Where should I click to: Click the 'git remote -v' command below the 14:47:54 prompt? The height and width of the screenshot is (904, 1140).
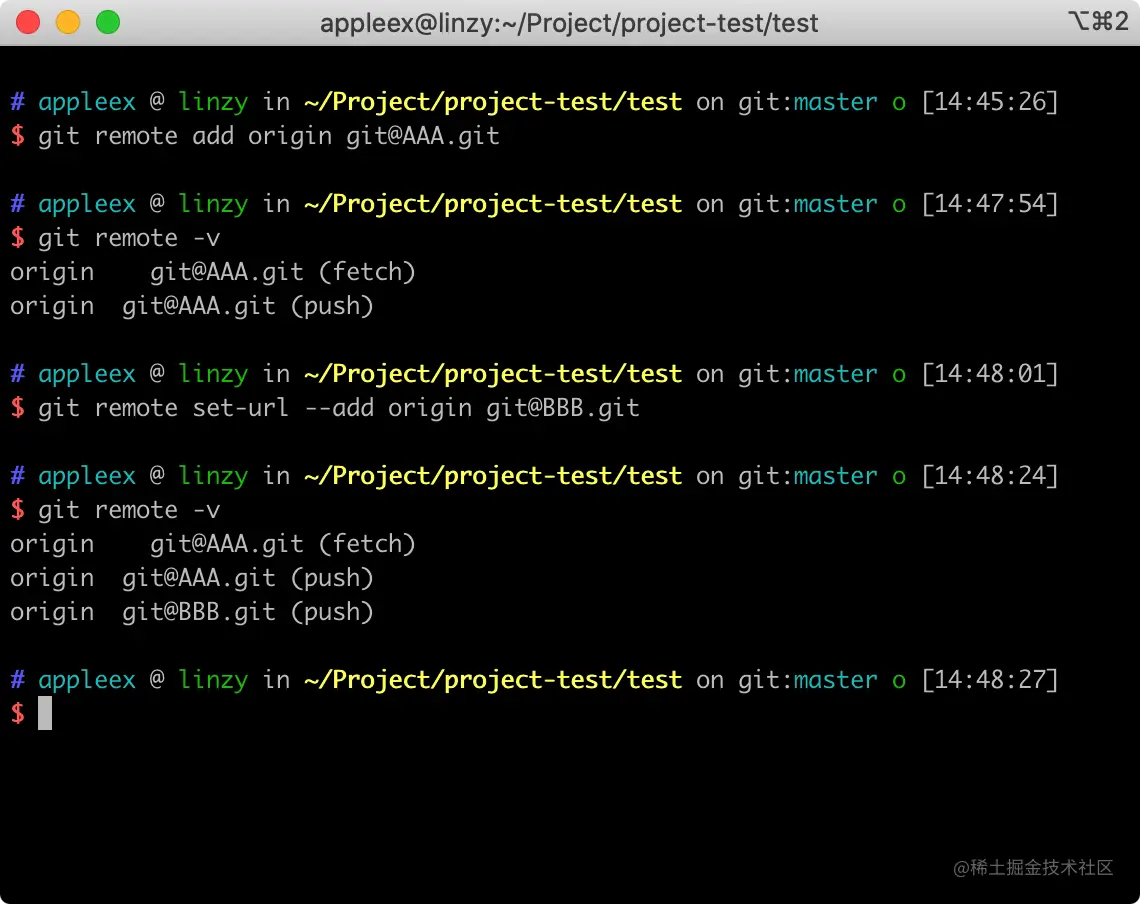(x=129, y=238)
